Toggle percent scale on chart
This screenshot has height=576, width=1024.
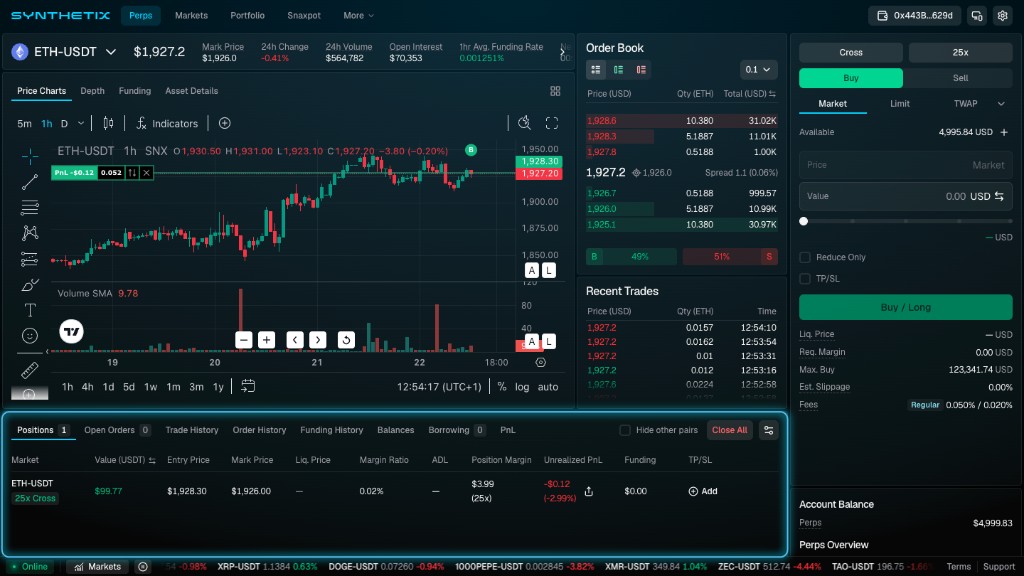pyautogui.click(x=502, y=387)
